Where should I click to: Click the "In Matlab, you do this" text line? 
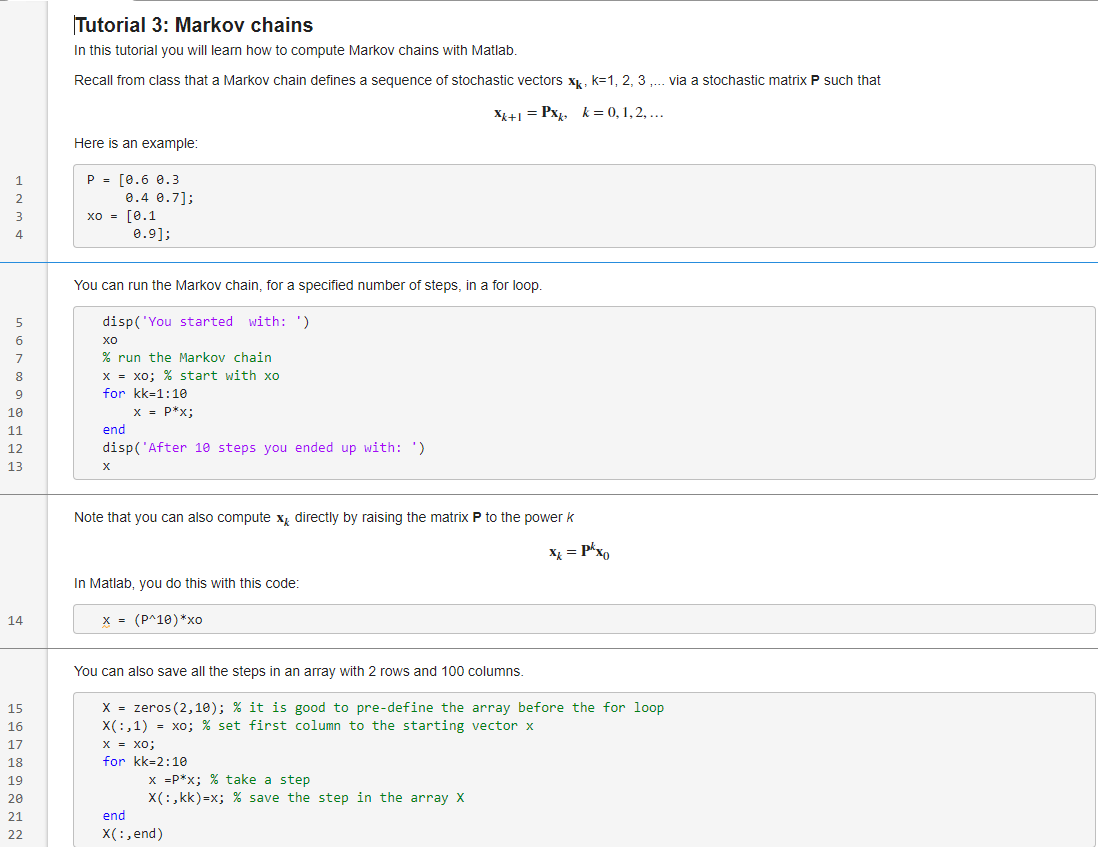coord(186,583)
